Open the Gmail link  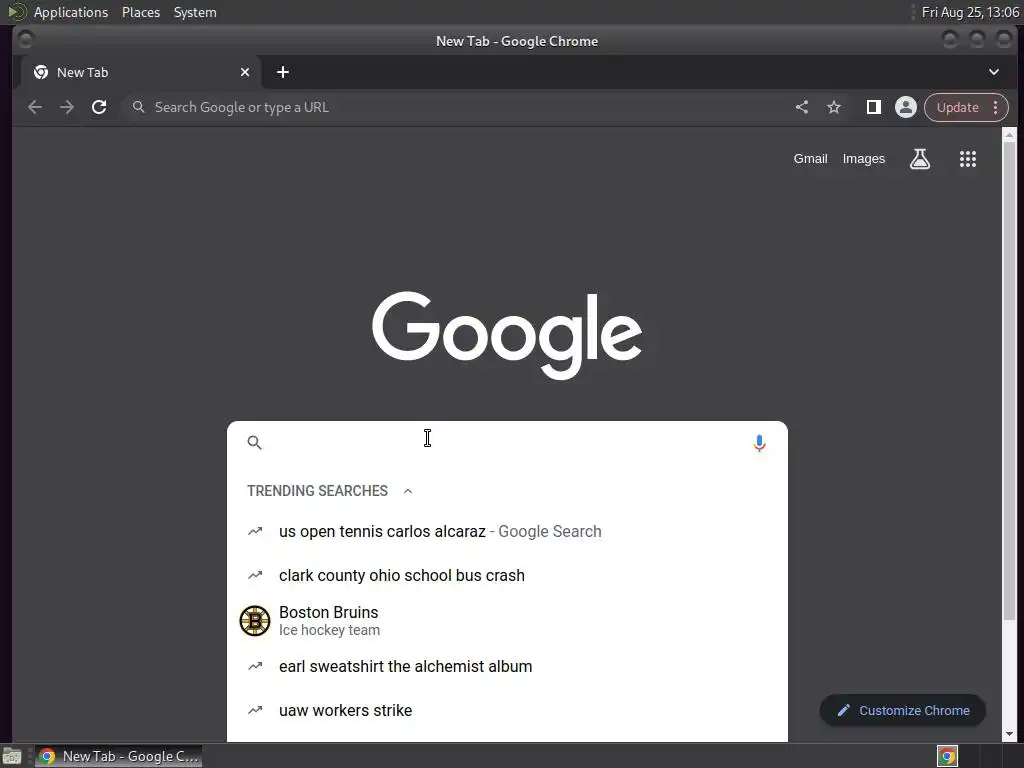810,159
